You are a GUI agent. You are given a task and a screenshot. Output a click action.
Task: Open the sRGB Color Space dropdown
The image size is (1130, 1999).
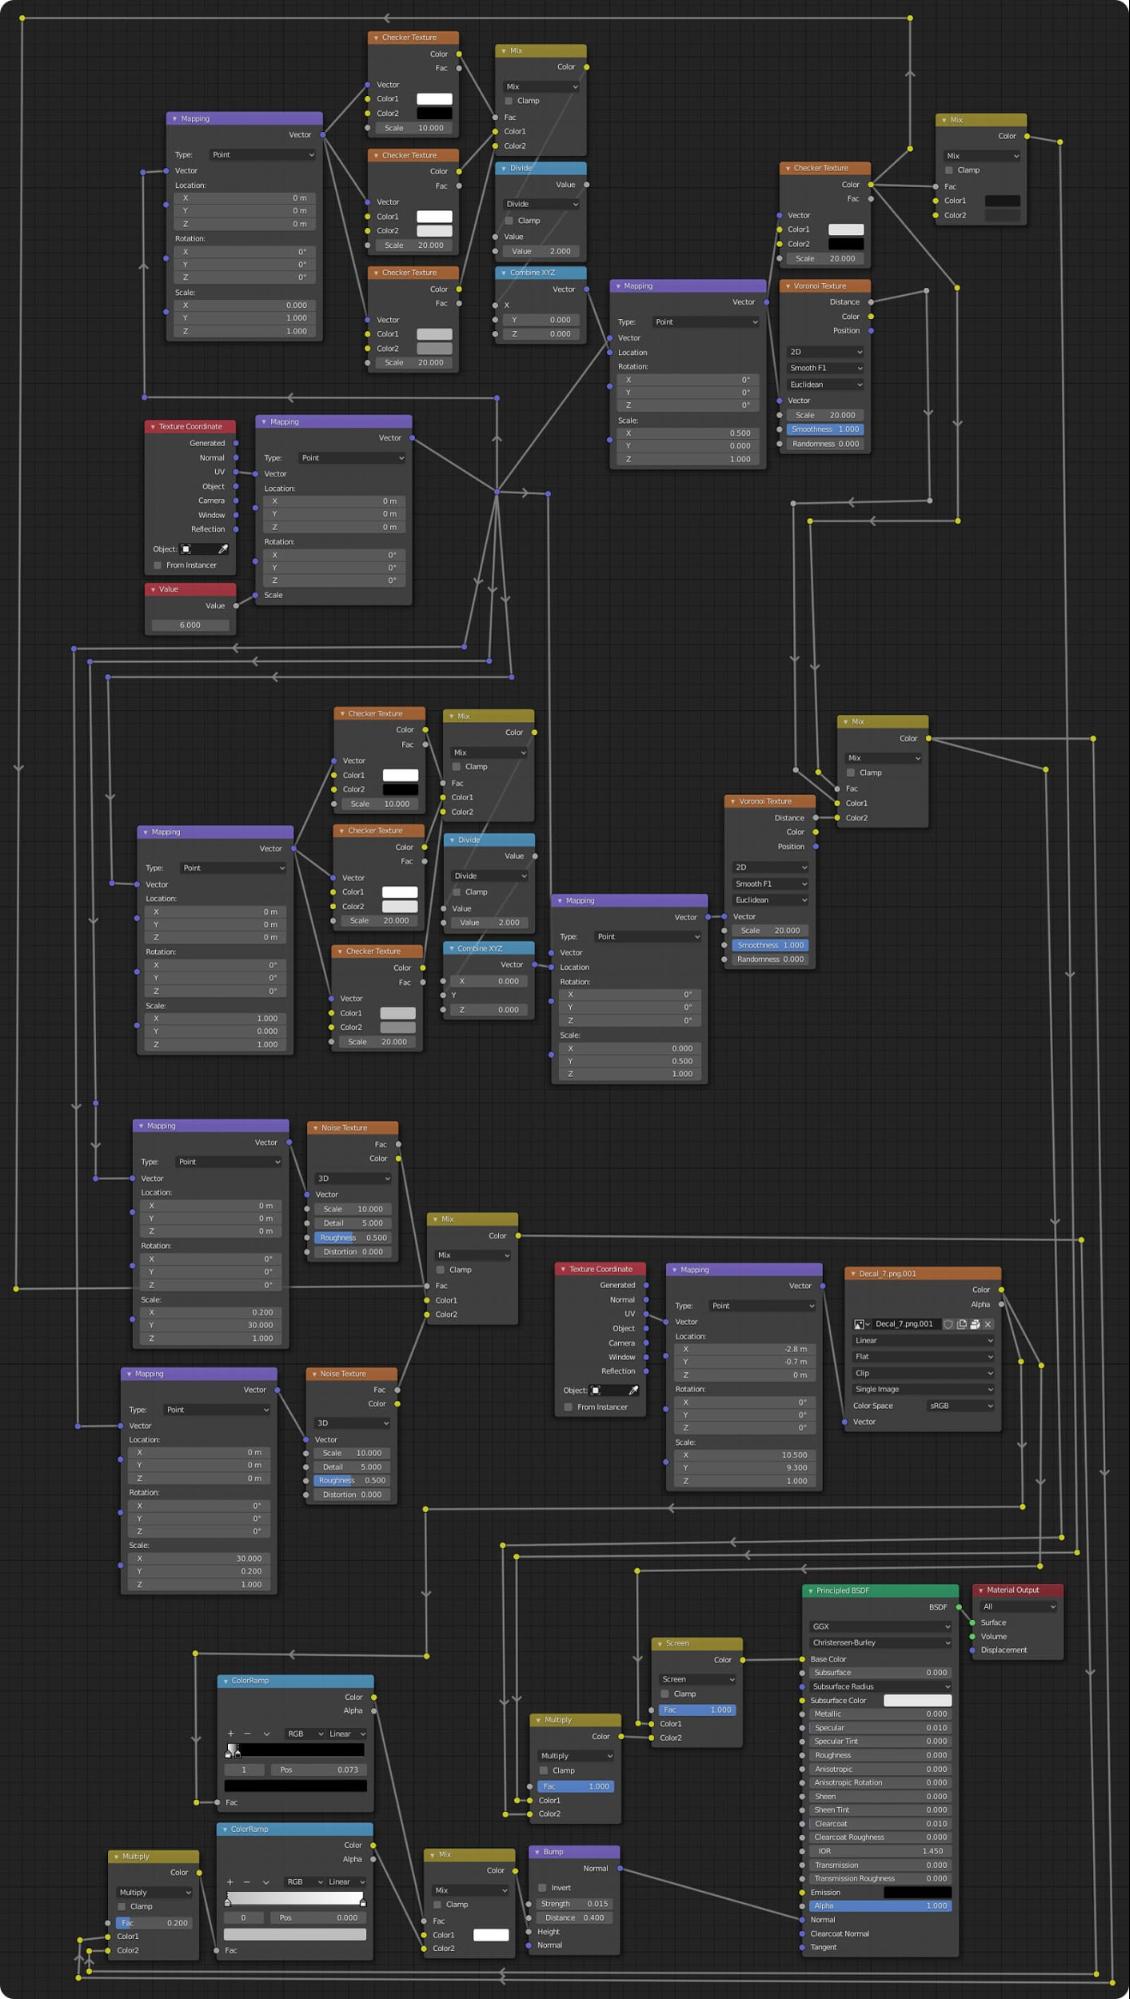pyautogui.click(x=960, y=1406)
